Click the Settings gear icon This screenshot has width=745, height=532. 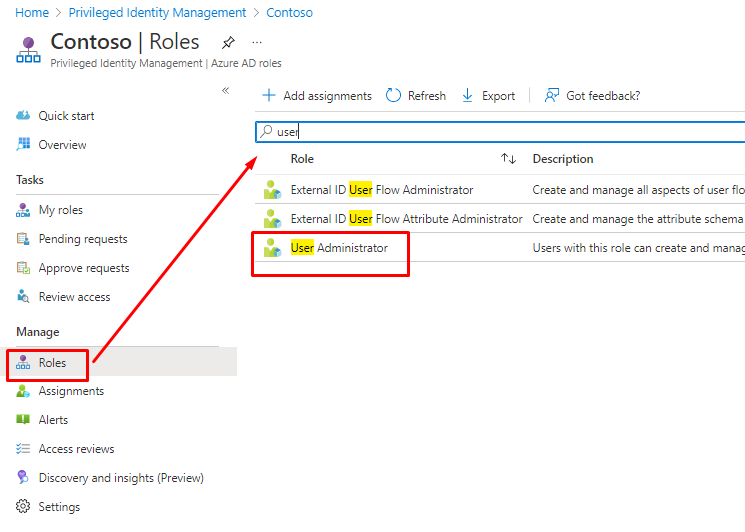[24, 507]
